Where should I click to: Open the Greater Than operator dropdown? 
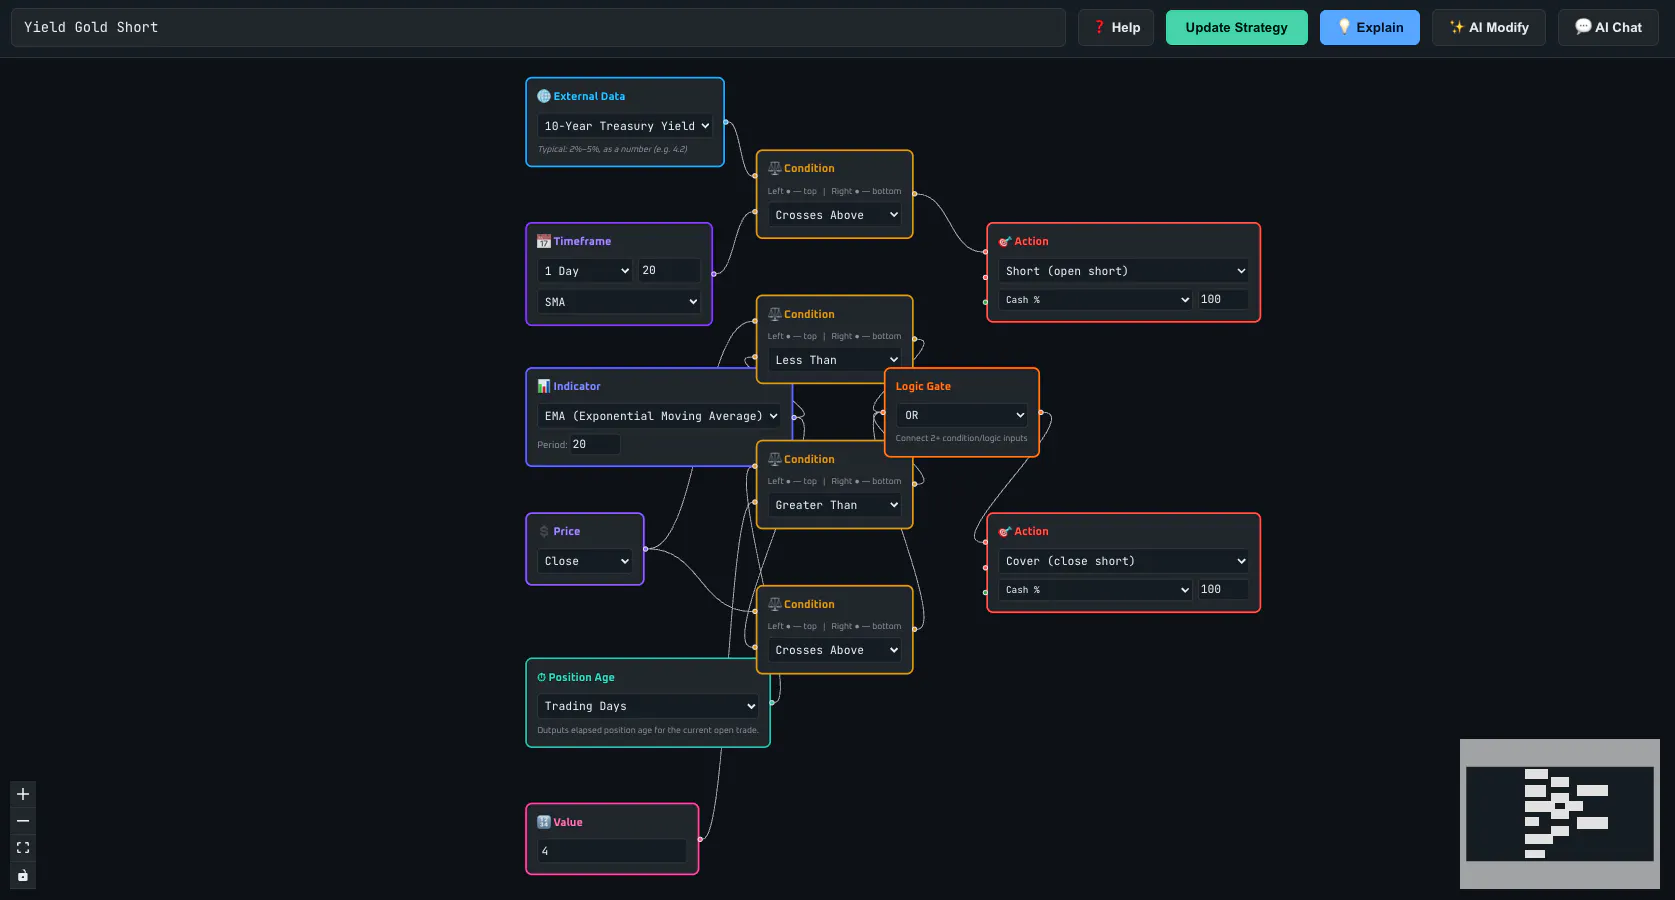[x=835, y=505]
